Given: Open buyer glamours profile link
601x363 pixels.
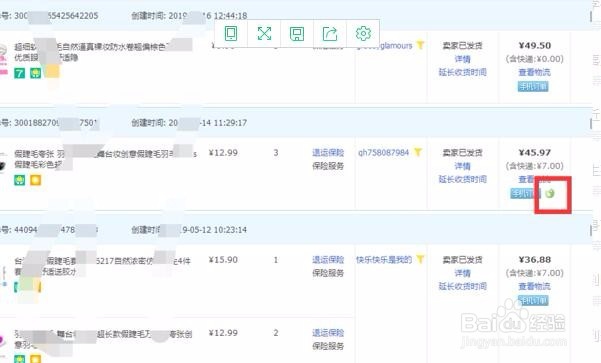Looking at the screenshot, I should [384, 46].
